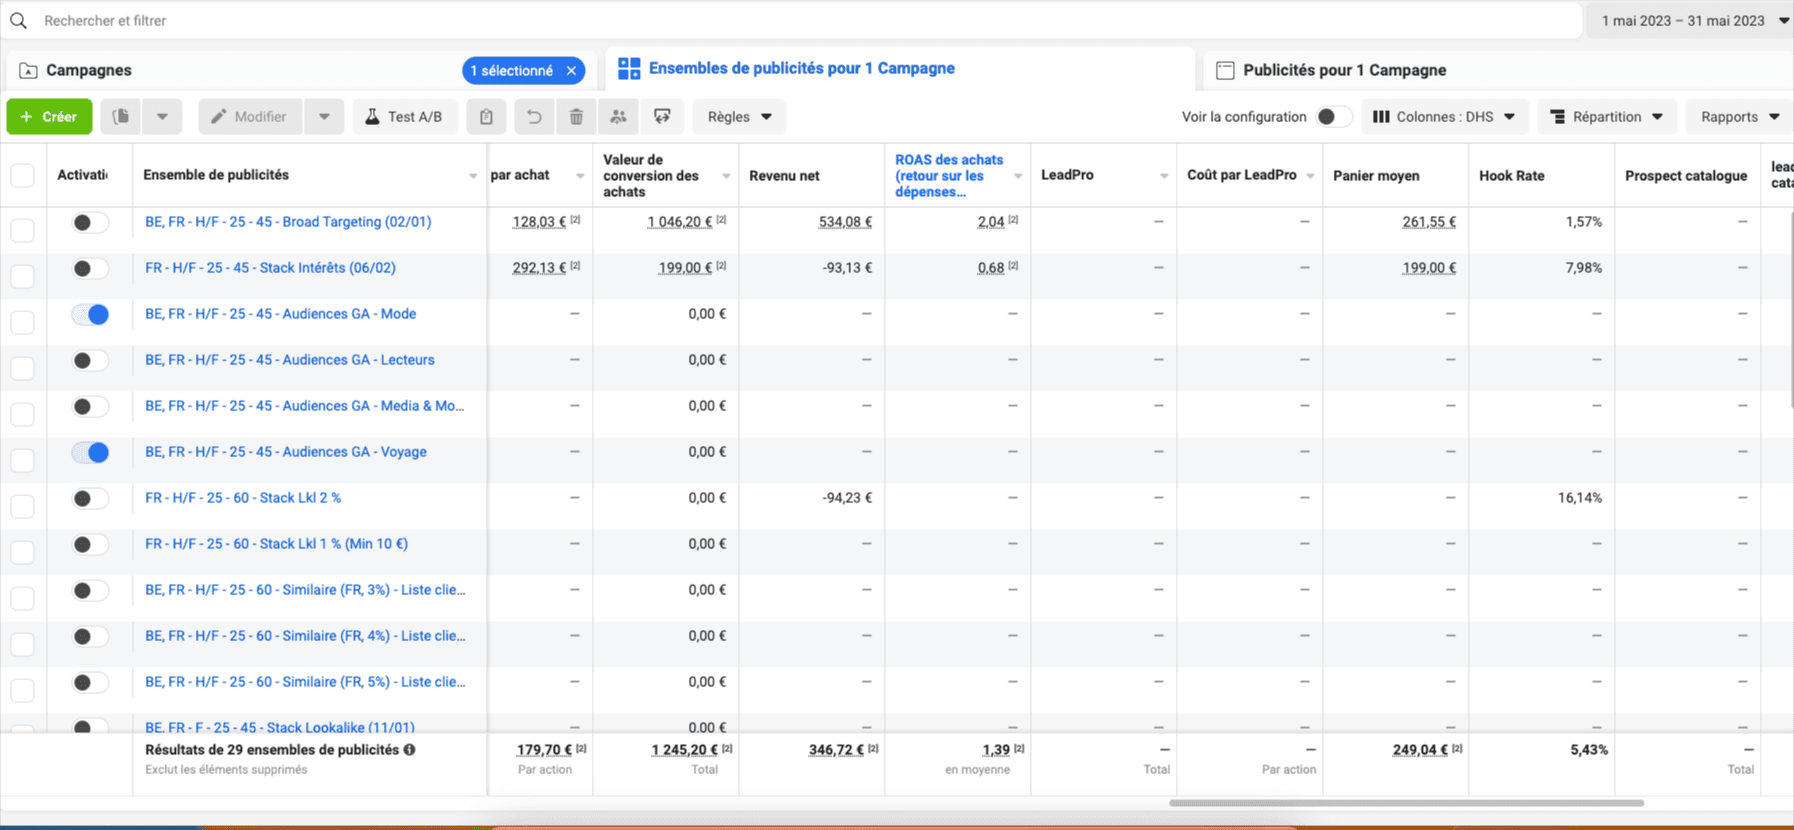This screenshot has height=830, width=1794.
Task: Enable Audiences GA - Lecteurs ad set
Action: click(90, 360)
